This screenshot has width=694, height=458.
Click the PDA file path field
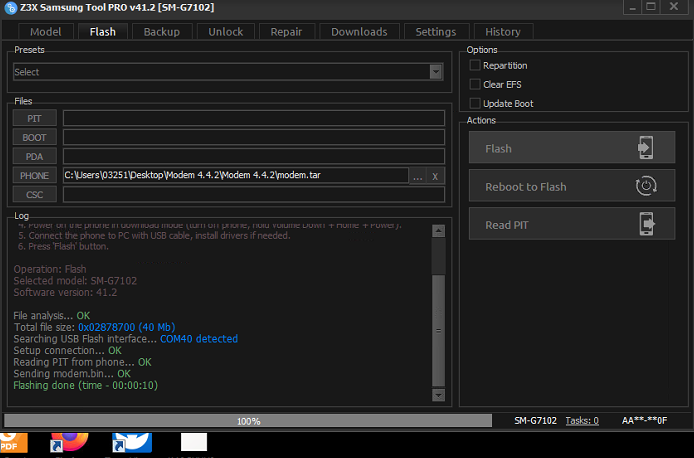pos(254,156)
